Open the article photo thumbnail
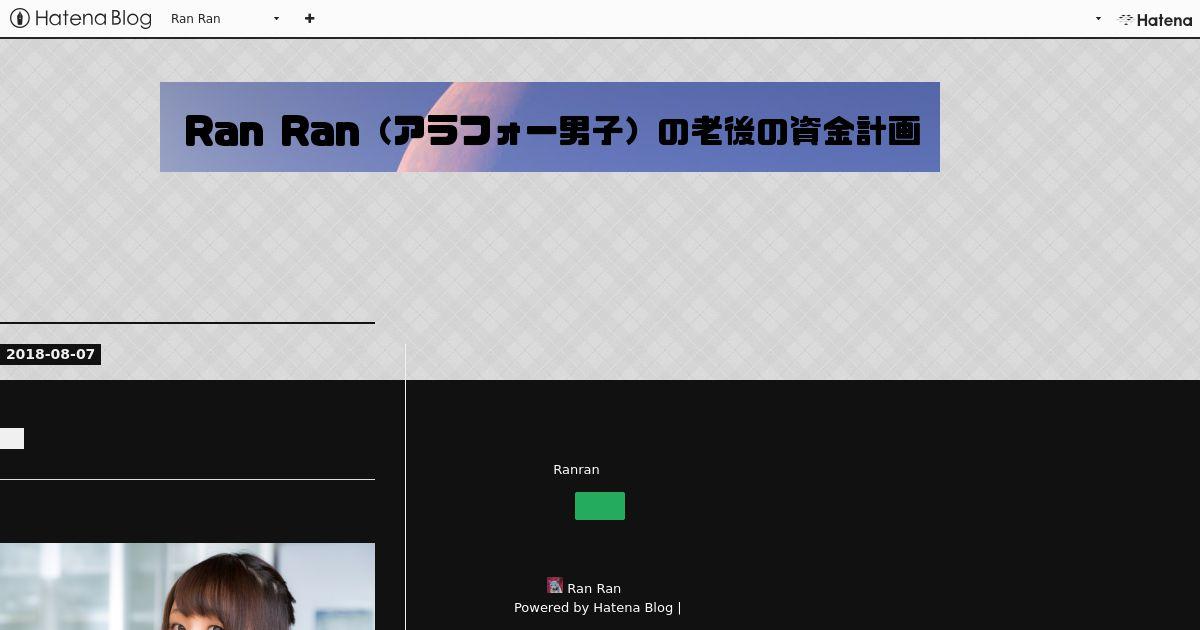This screenshot has height=630, width=1200. [187, 586]
